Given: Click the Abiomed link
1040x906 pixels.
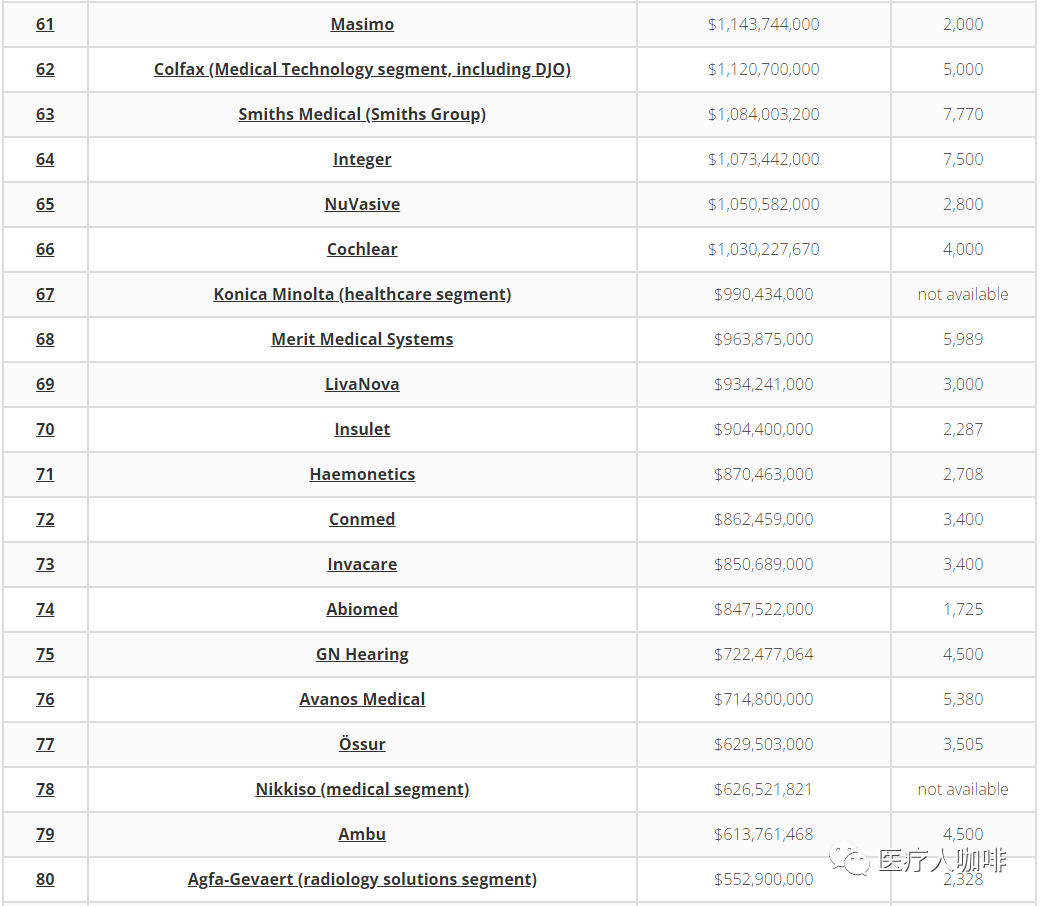Looking at the screenshot, I should coord(362,609).
